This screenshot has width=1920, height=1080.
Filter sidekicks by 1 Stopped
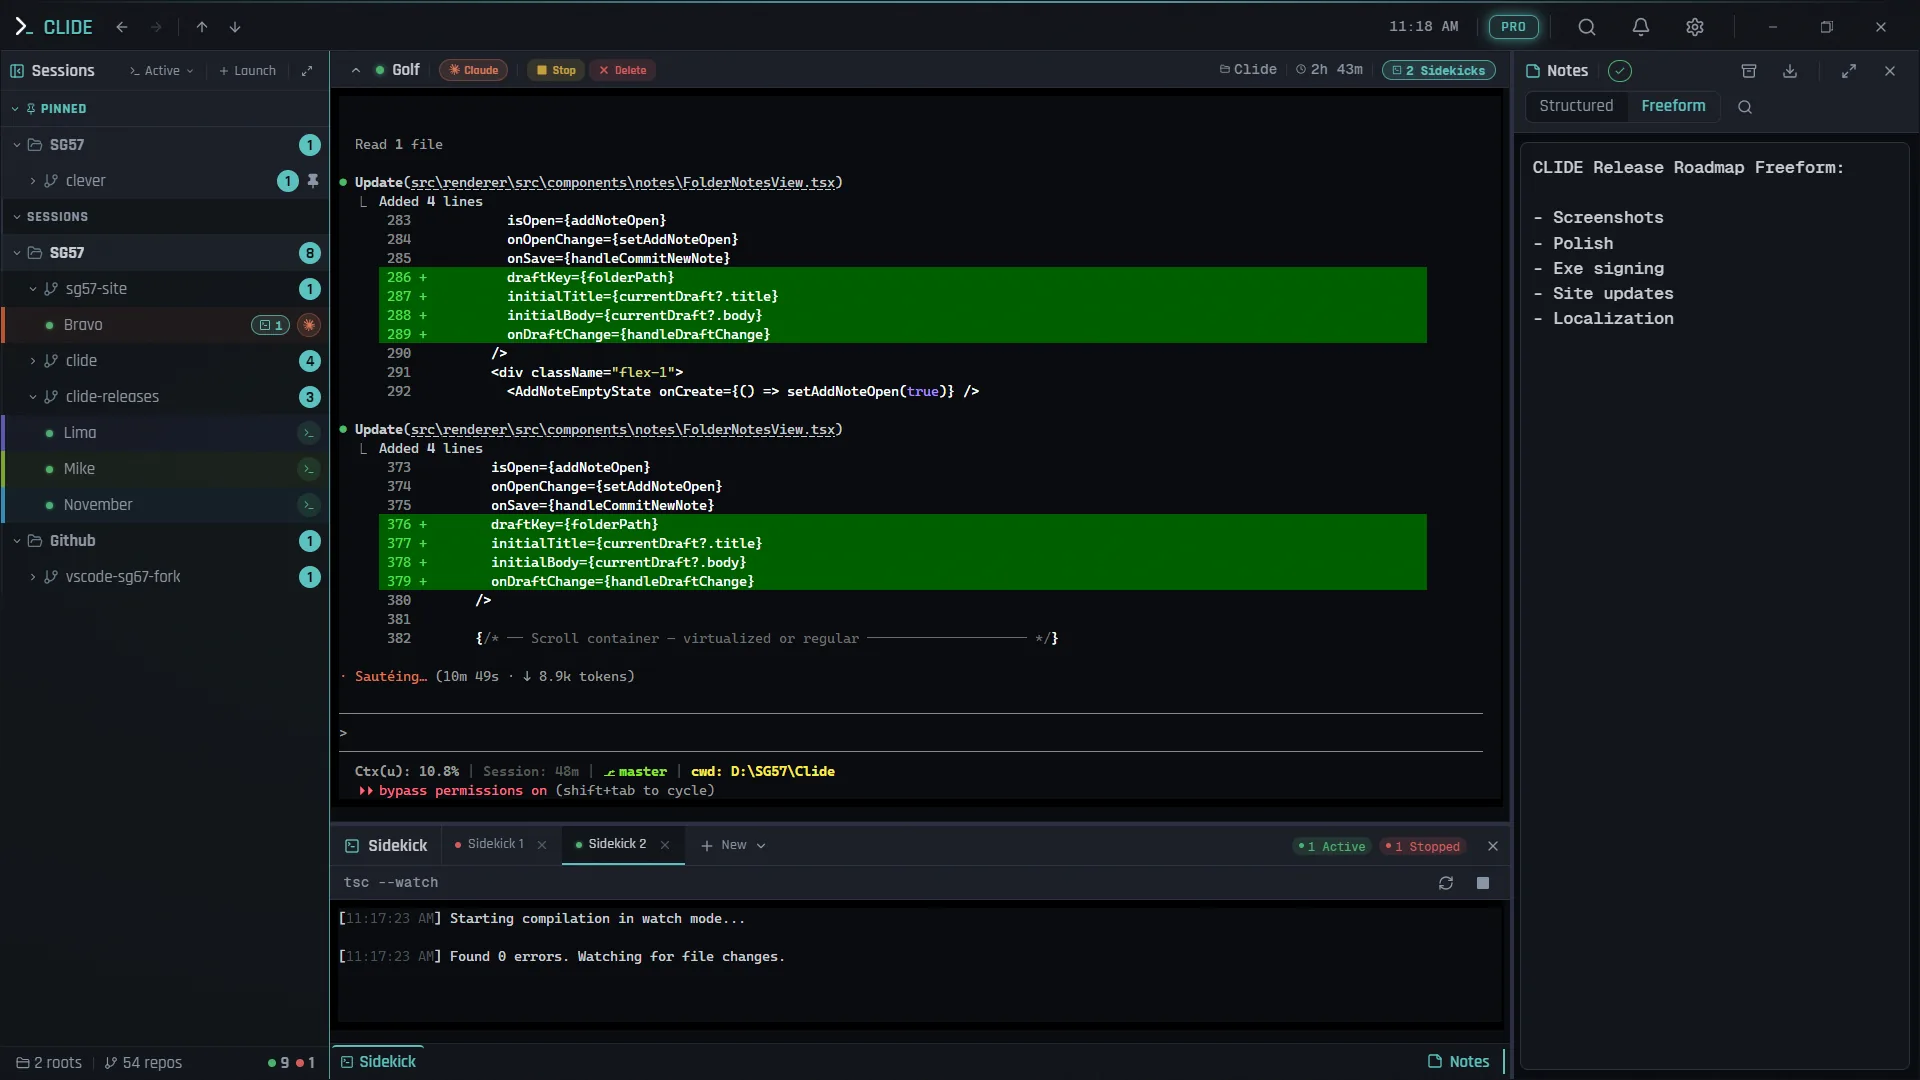pyautogui.click(x=1422, y=847)
